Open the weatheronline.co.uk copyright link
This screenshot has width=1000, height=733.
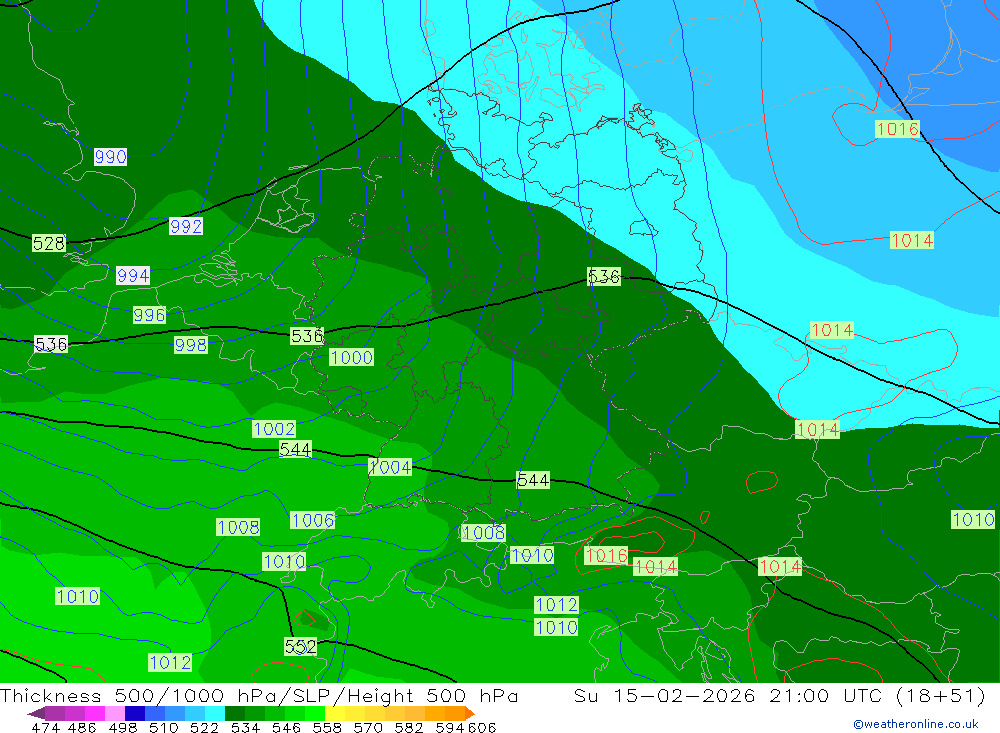pos(915,724)
